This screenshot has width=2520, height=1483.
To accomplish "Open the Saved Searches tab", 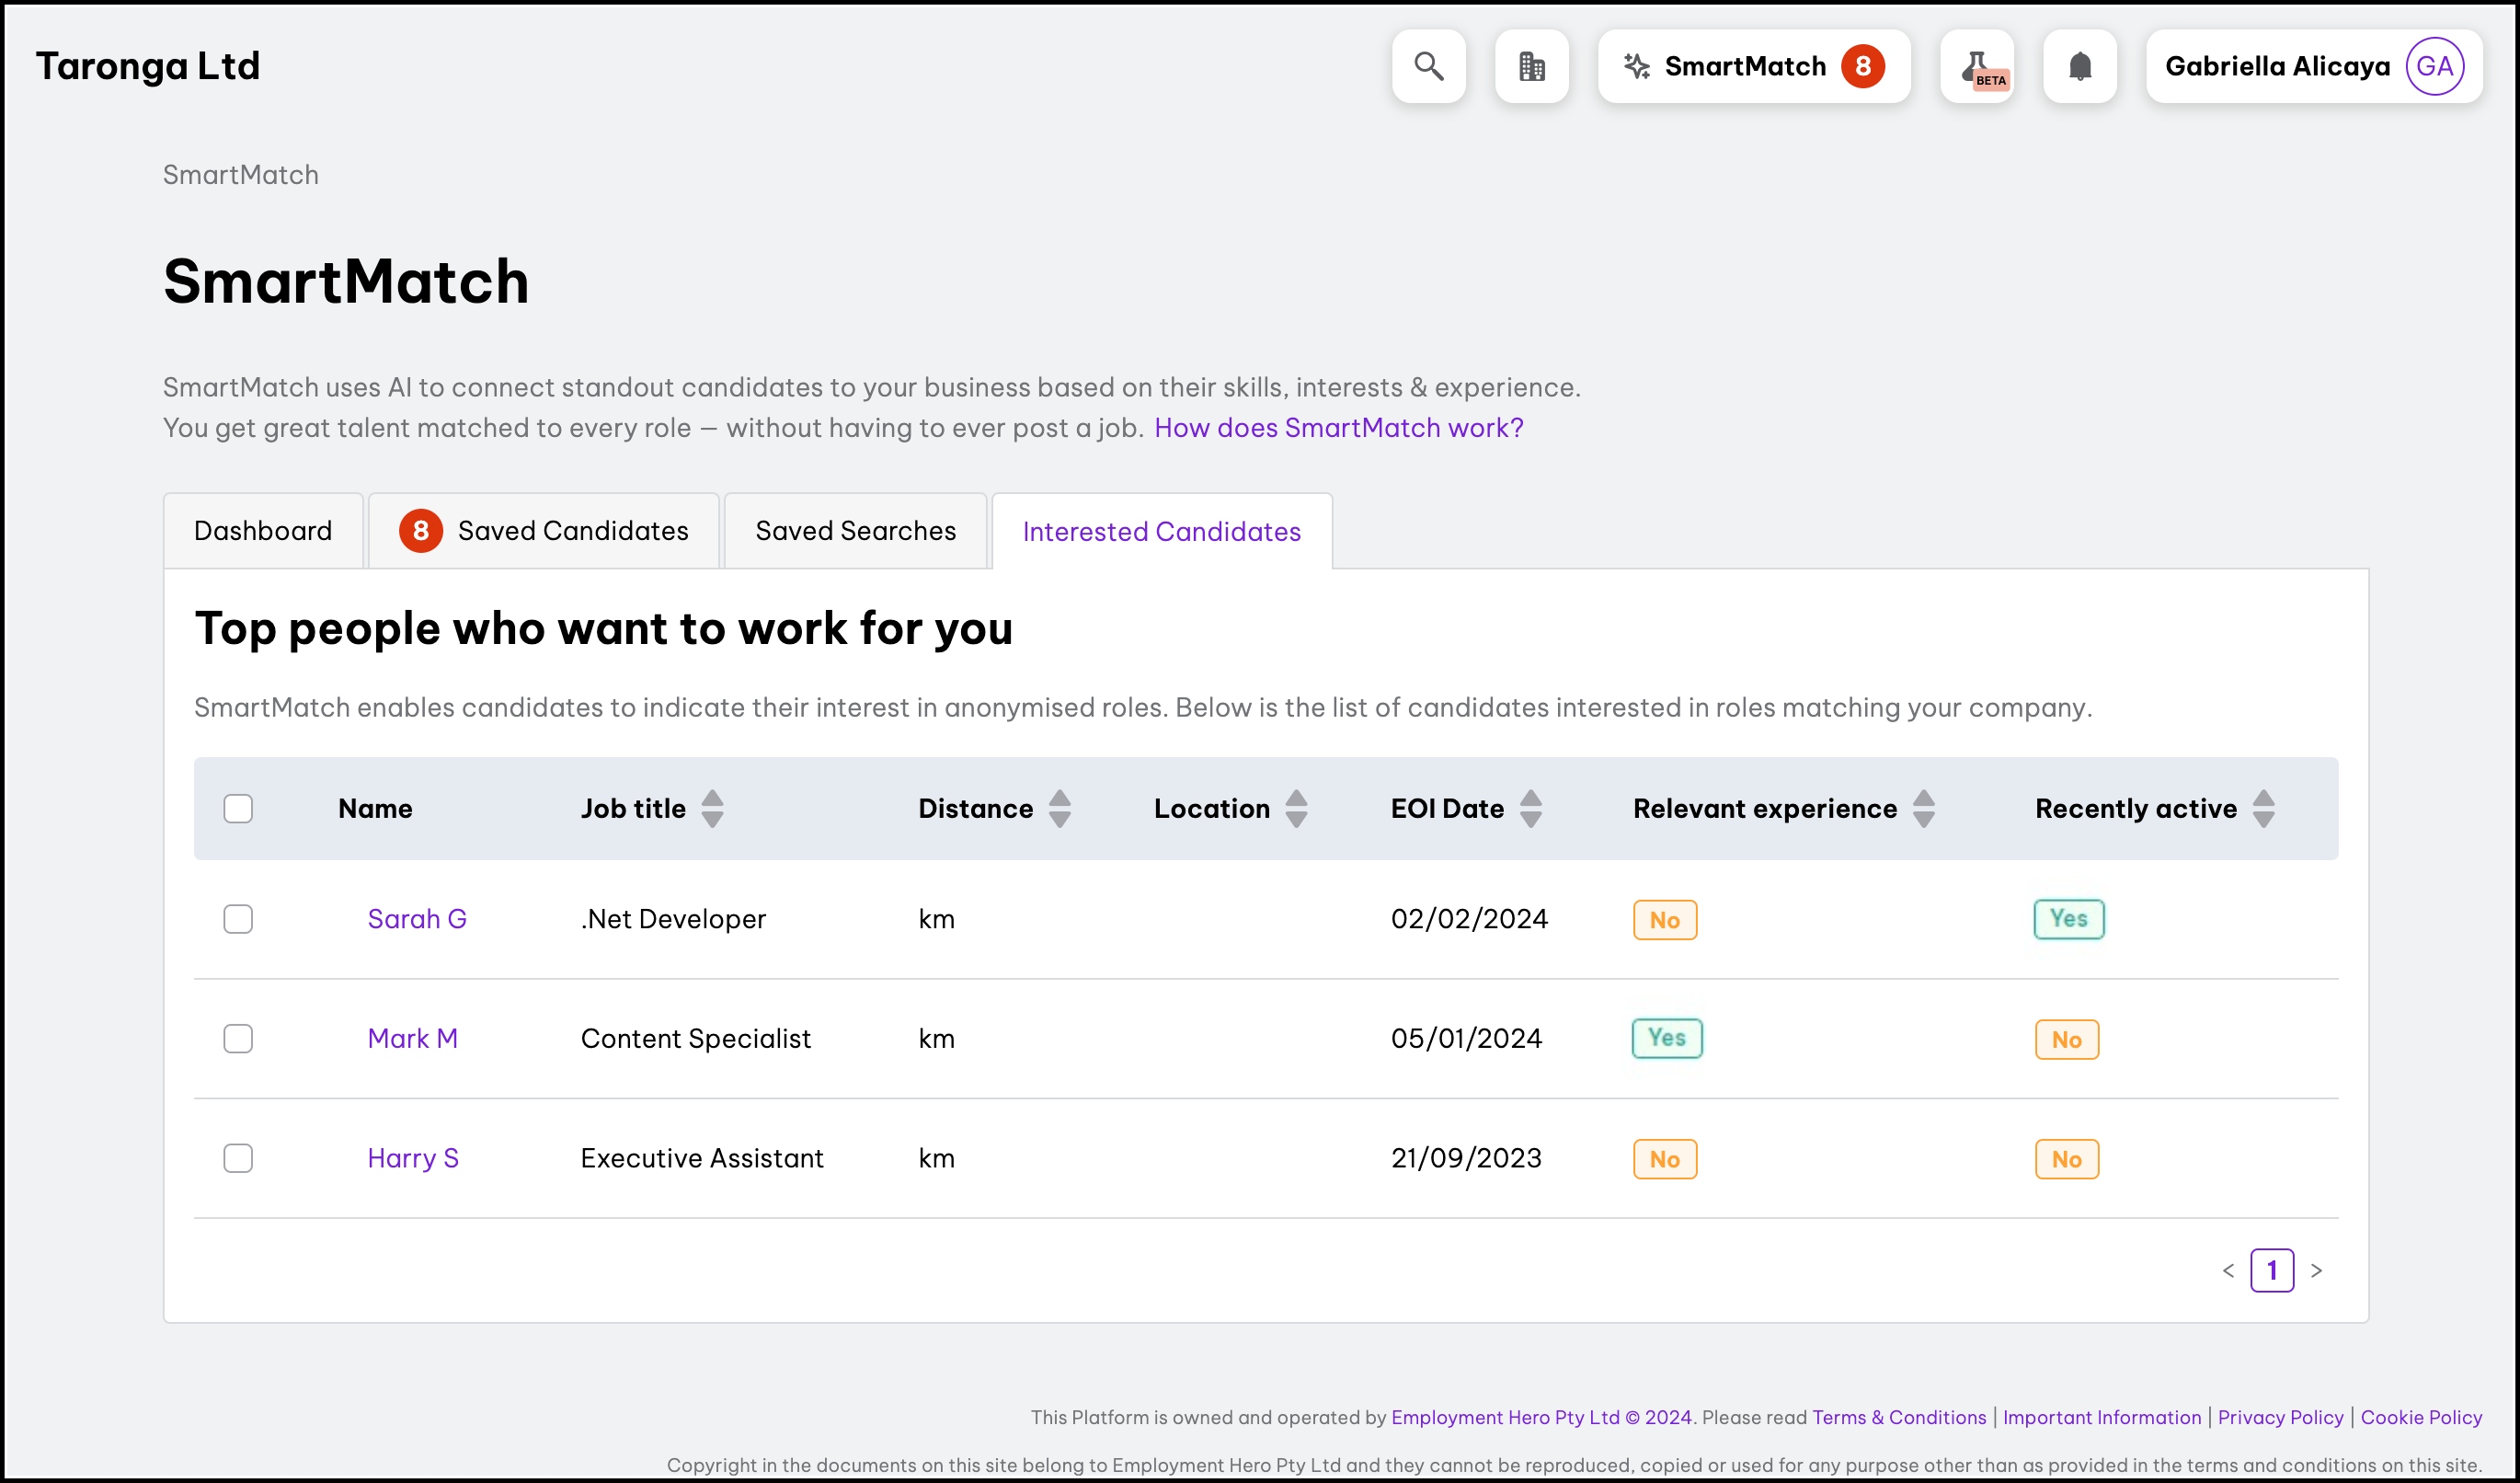I will tap(855, 531).
